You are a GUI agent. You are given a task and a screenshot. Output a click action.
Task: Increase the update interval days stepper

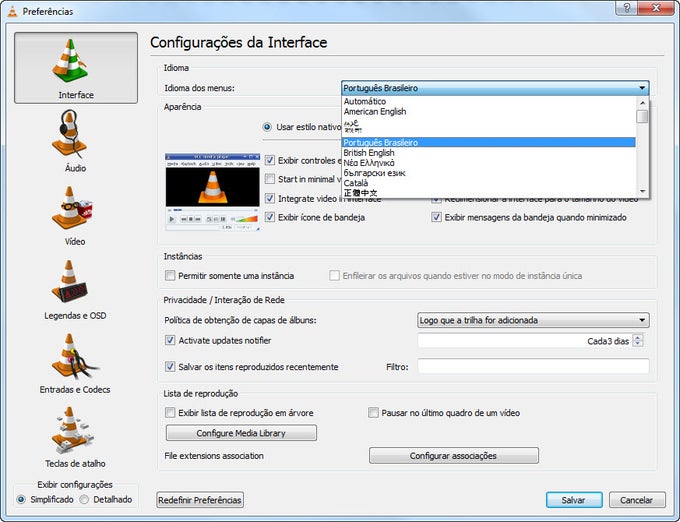[x=638, y=337]
